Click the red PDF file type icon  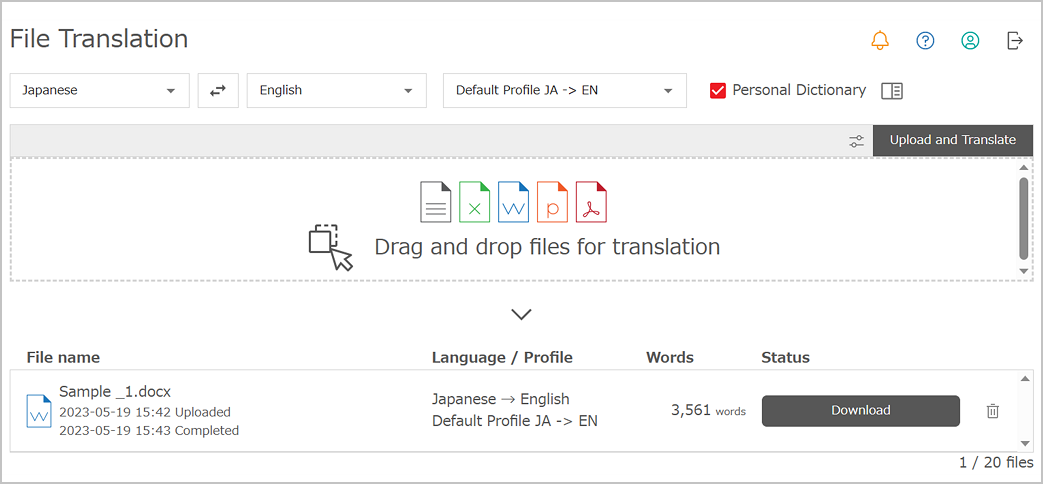click(591, 202)
